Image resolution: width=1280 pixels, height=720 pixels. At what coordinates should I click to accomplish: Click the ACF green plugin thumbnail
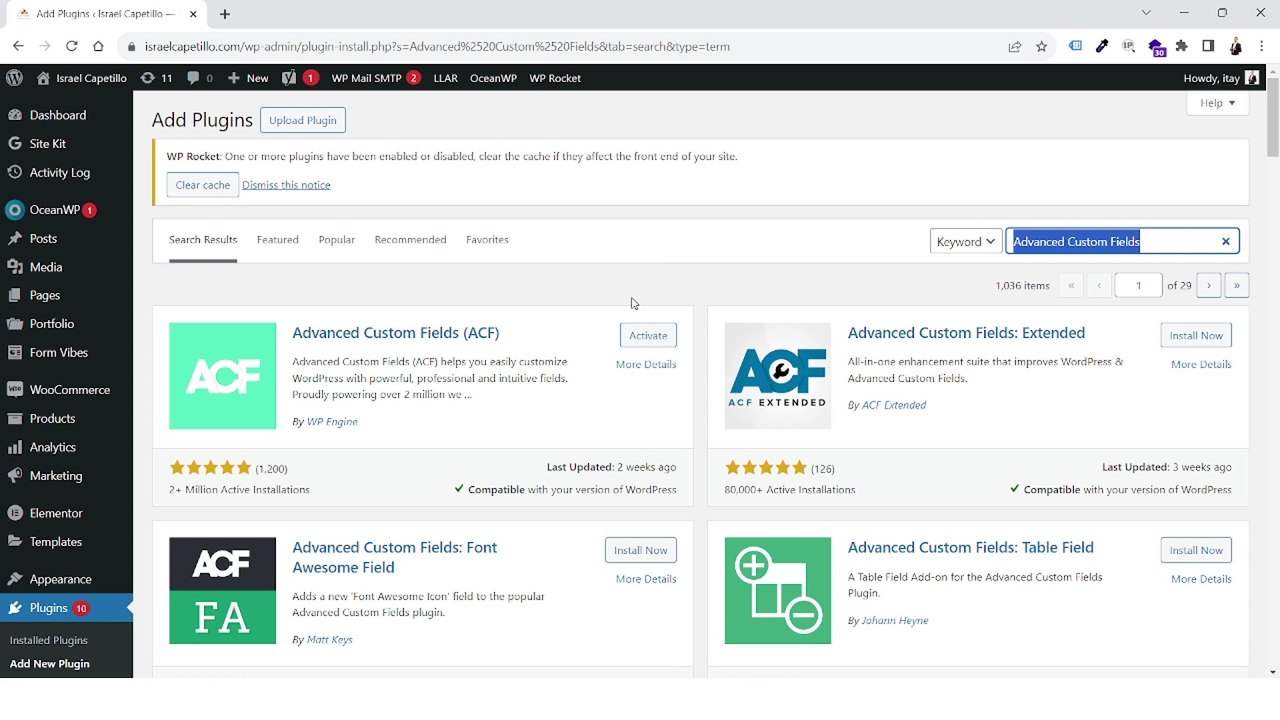[x=223, y=376]
